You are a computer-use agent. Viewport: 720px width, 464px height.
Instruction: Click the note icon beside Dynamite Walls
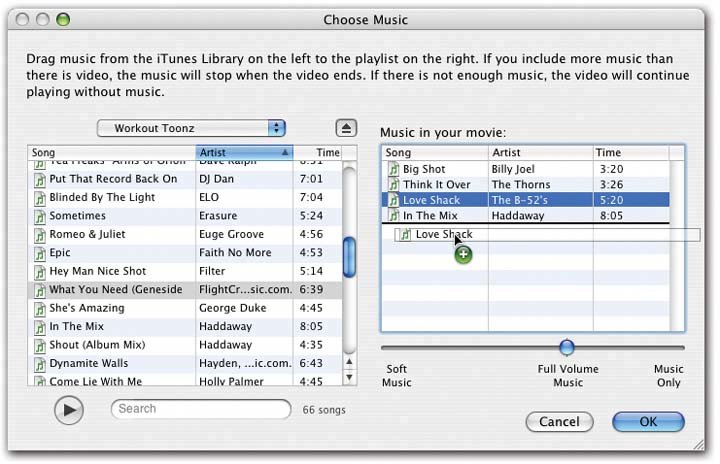(x=40, y=364)
